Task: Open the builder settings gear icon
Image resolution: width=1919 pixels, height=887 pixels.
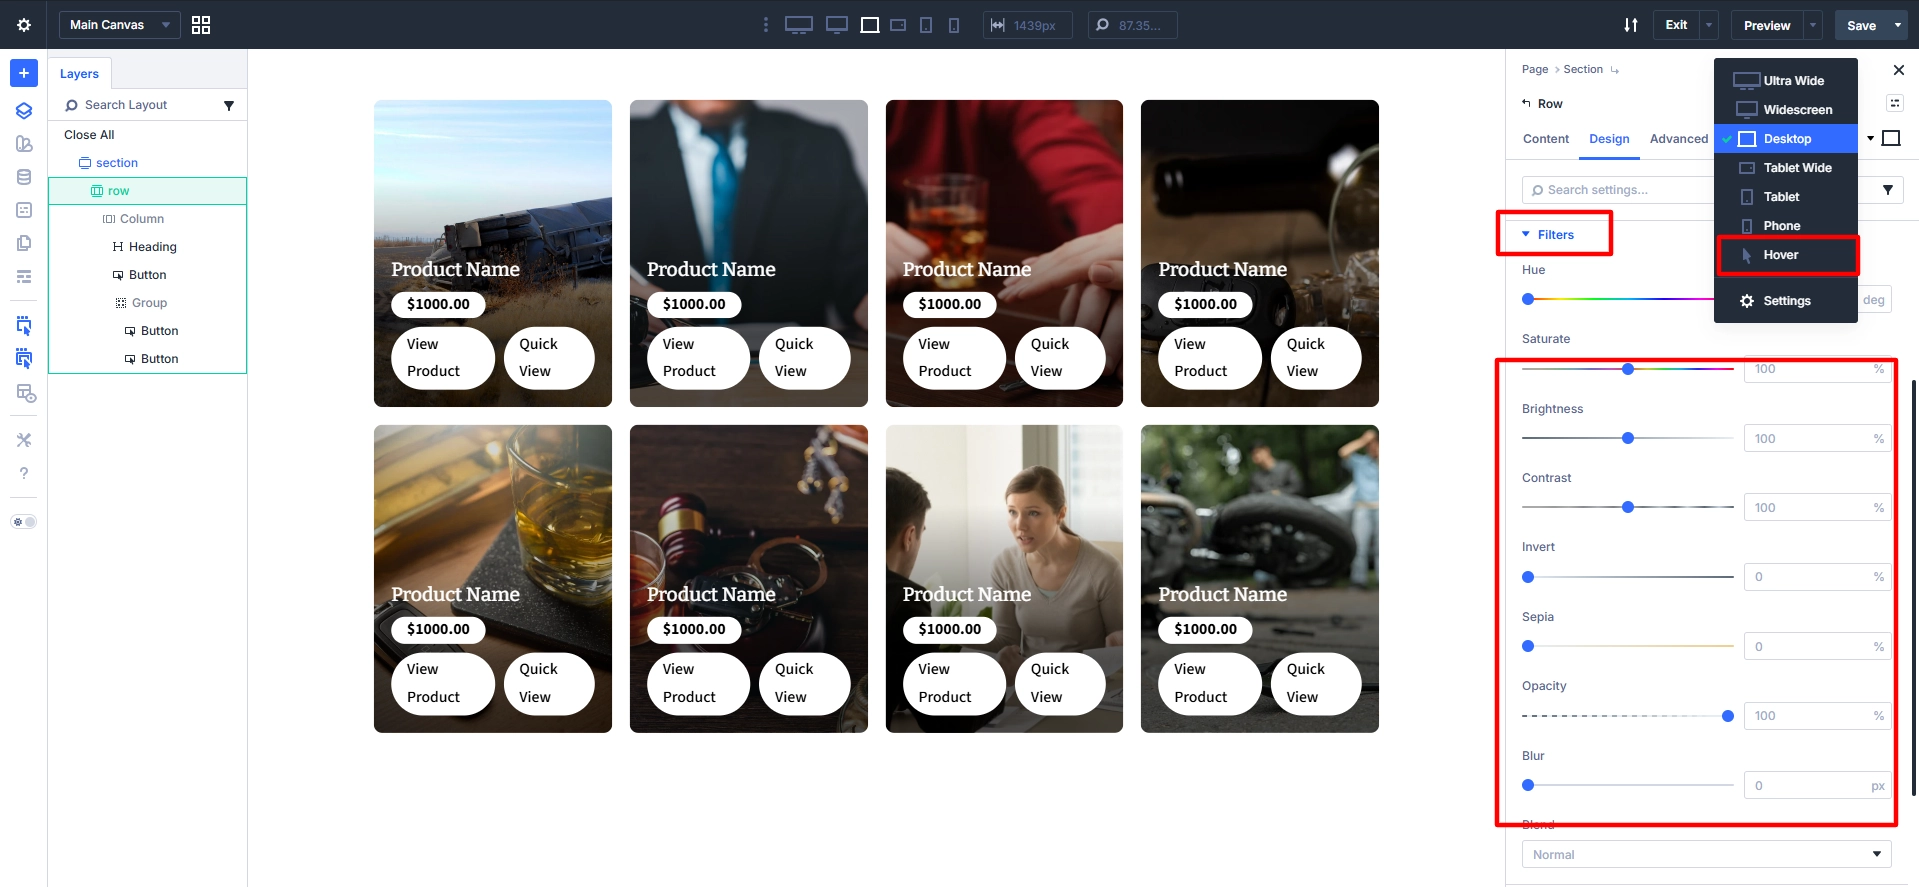Action: pyautogui.click(x=24, y=25)
